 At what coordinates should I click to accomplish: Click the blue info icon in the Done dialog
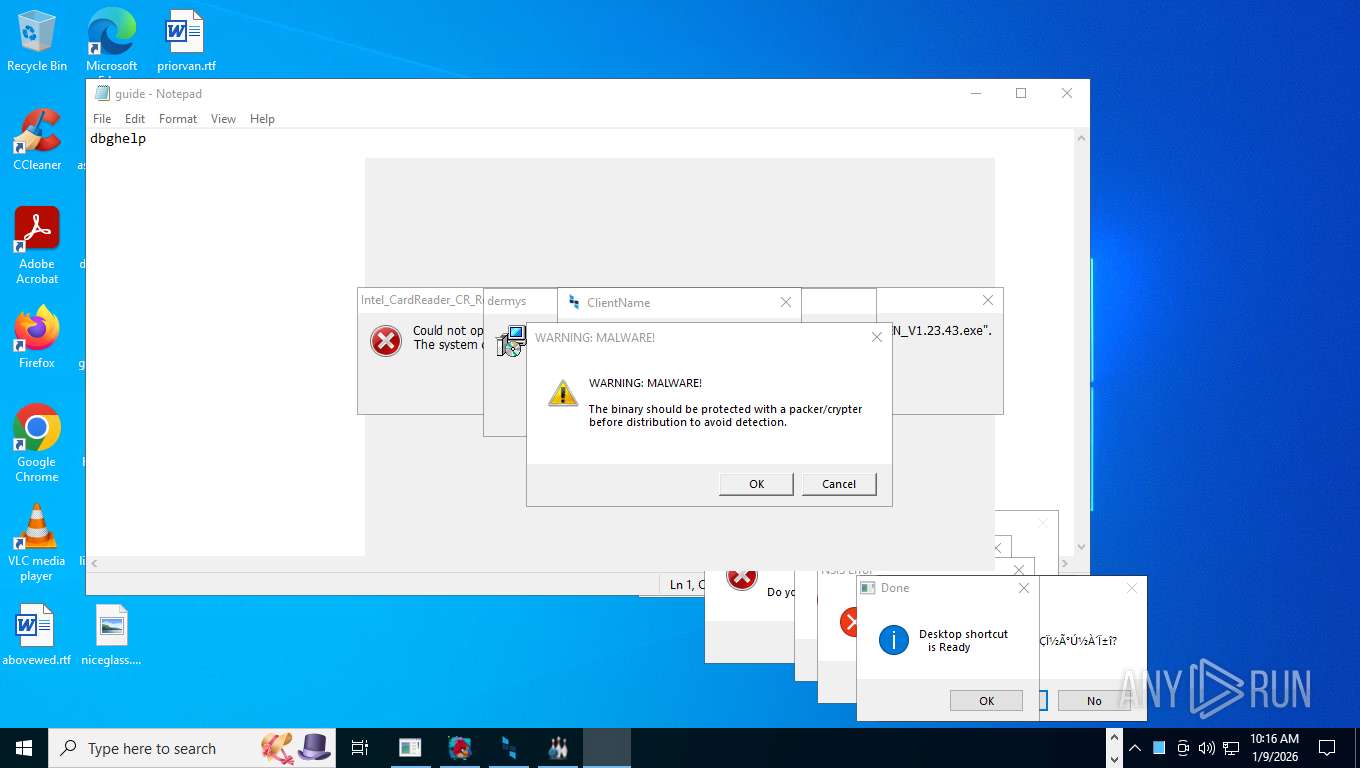coord(893,640)
